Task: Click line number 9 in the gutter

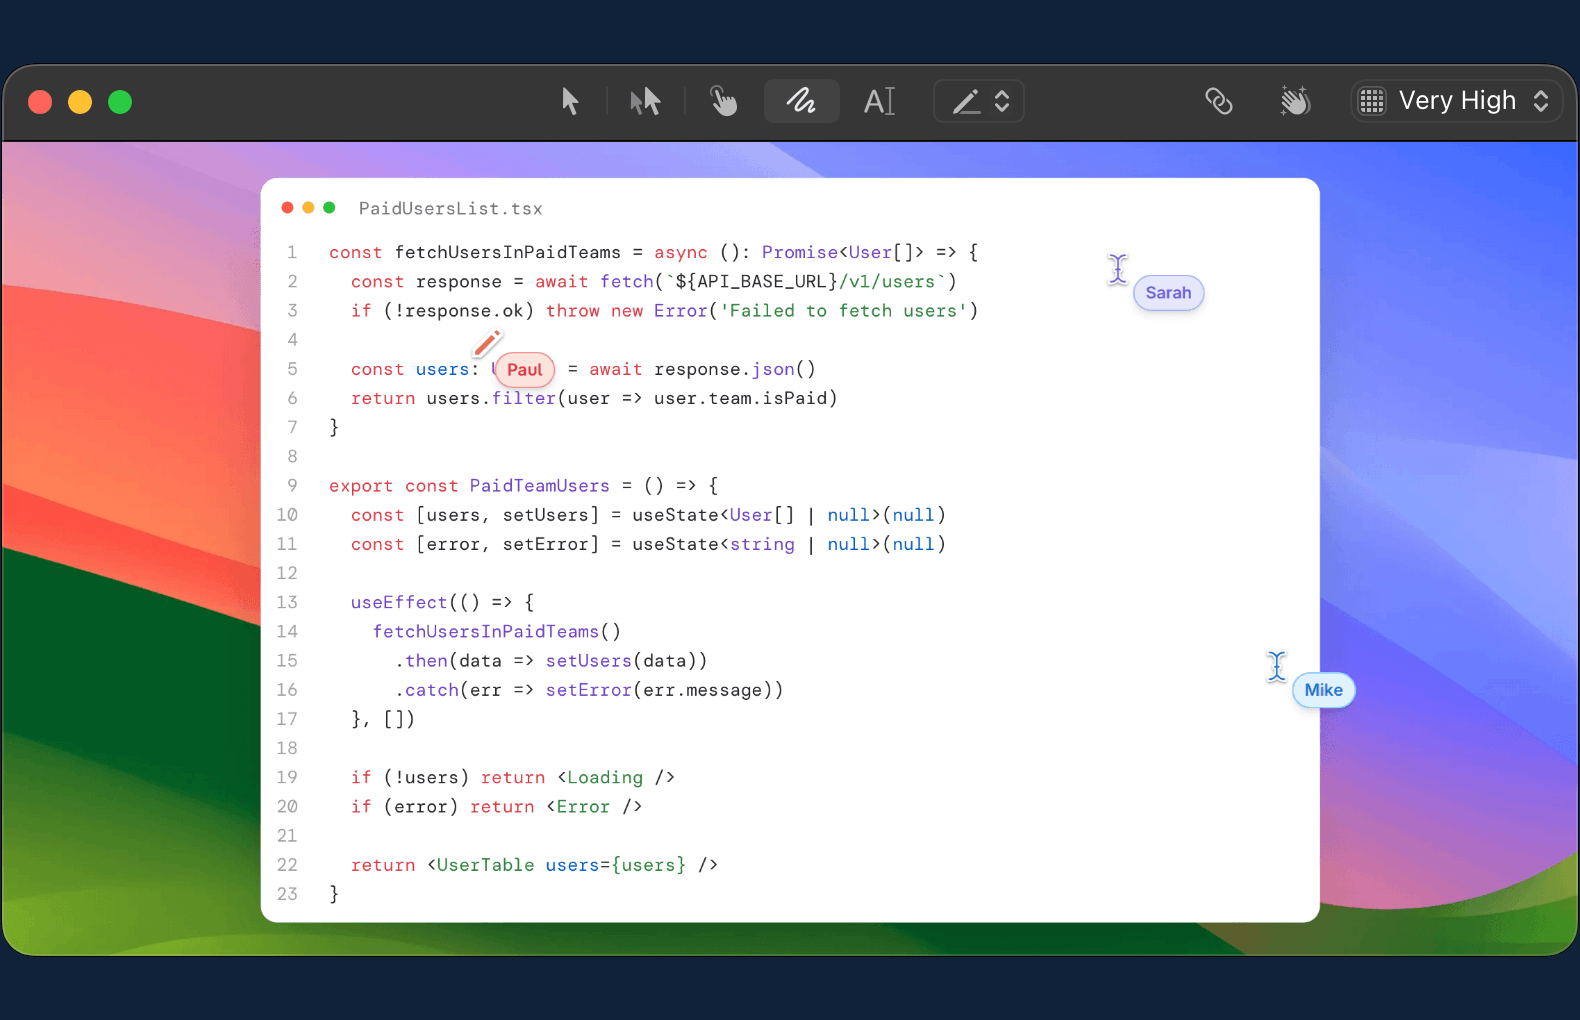Action: pos(292,486)
